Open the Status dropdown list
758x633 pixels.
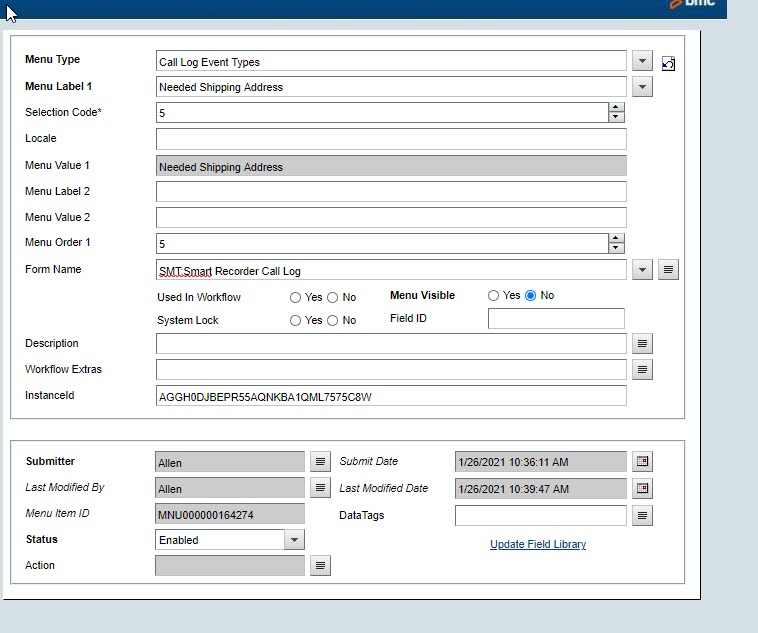(293, 540)
